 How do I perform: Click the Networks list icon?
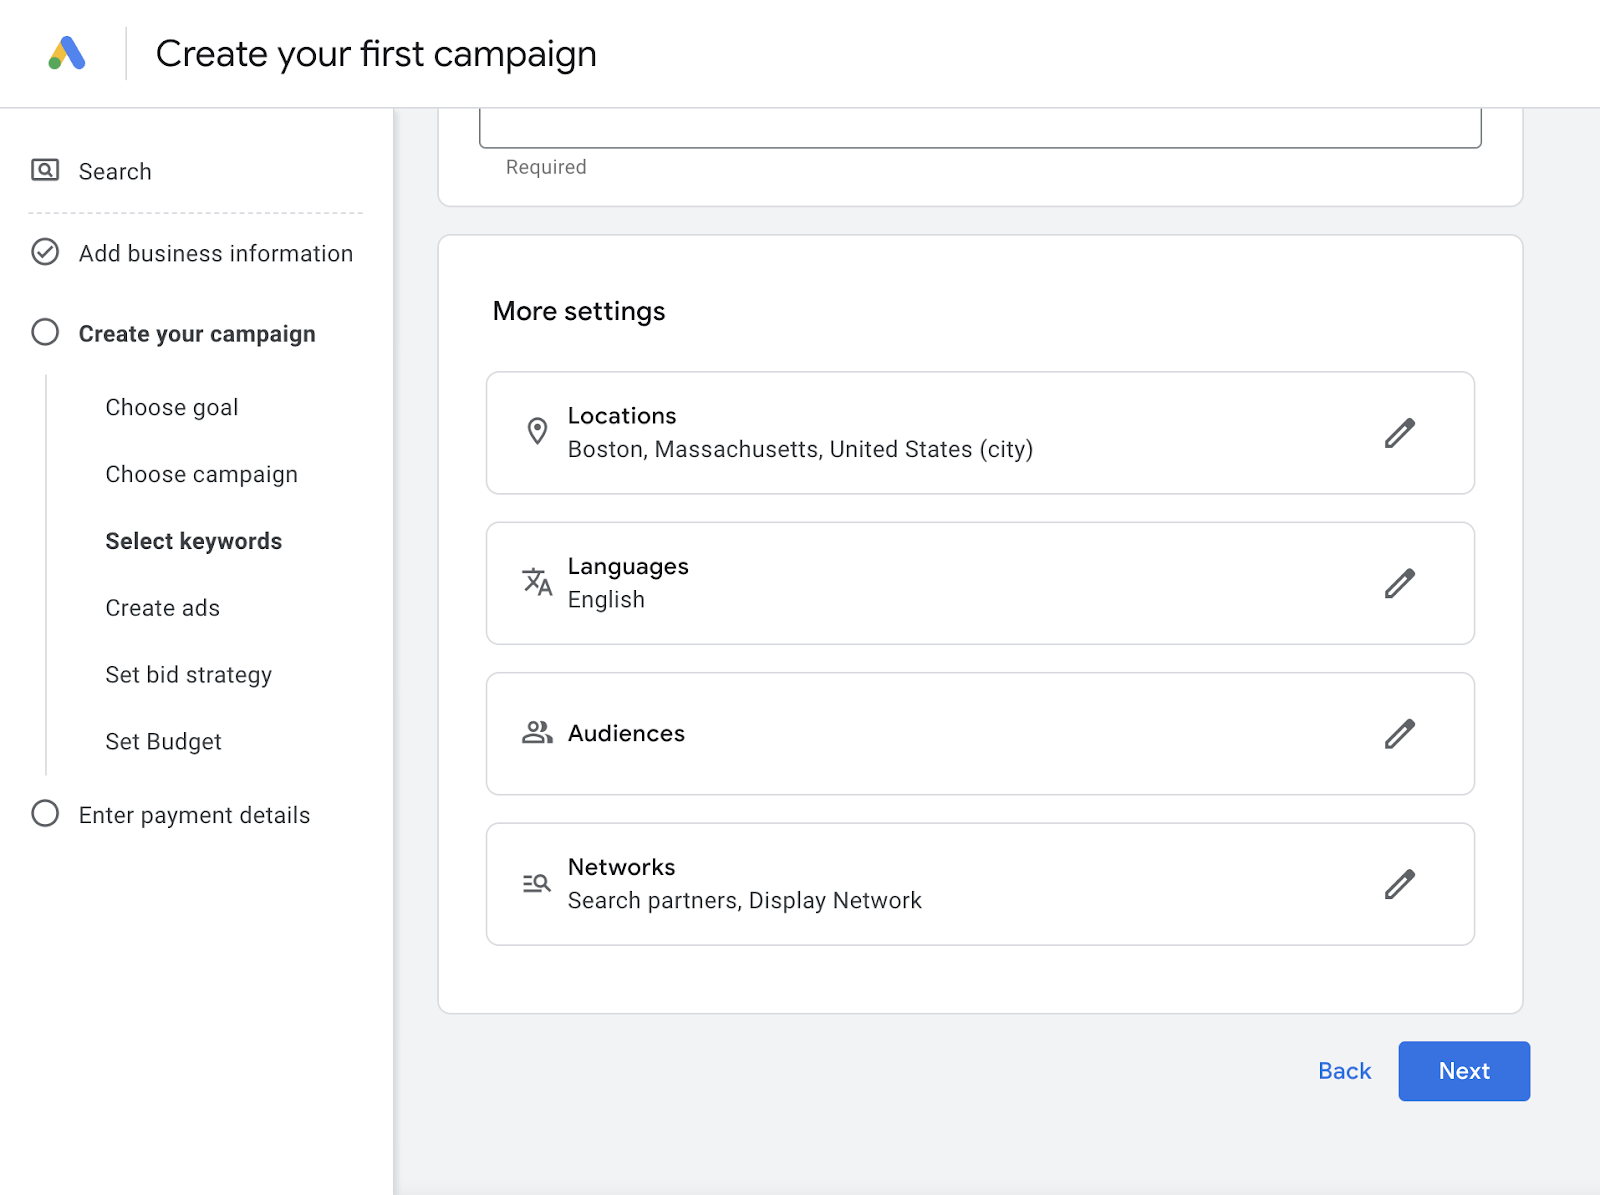[535, 883]
